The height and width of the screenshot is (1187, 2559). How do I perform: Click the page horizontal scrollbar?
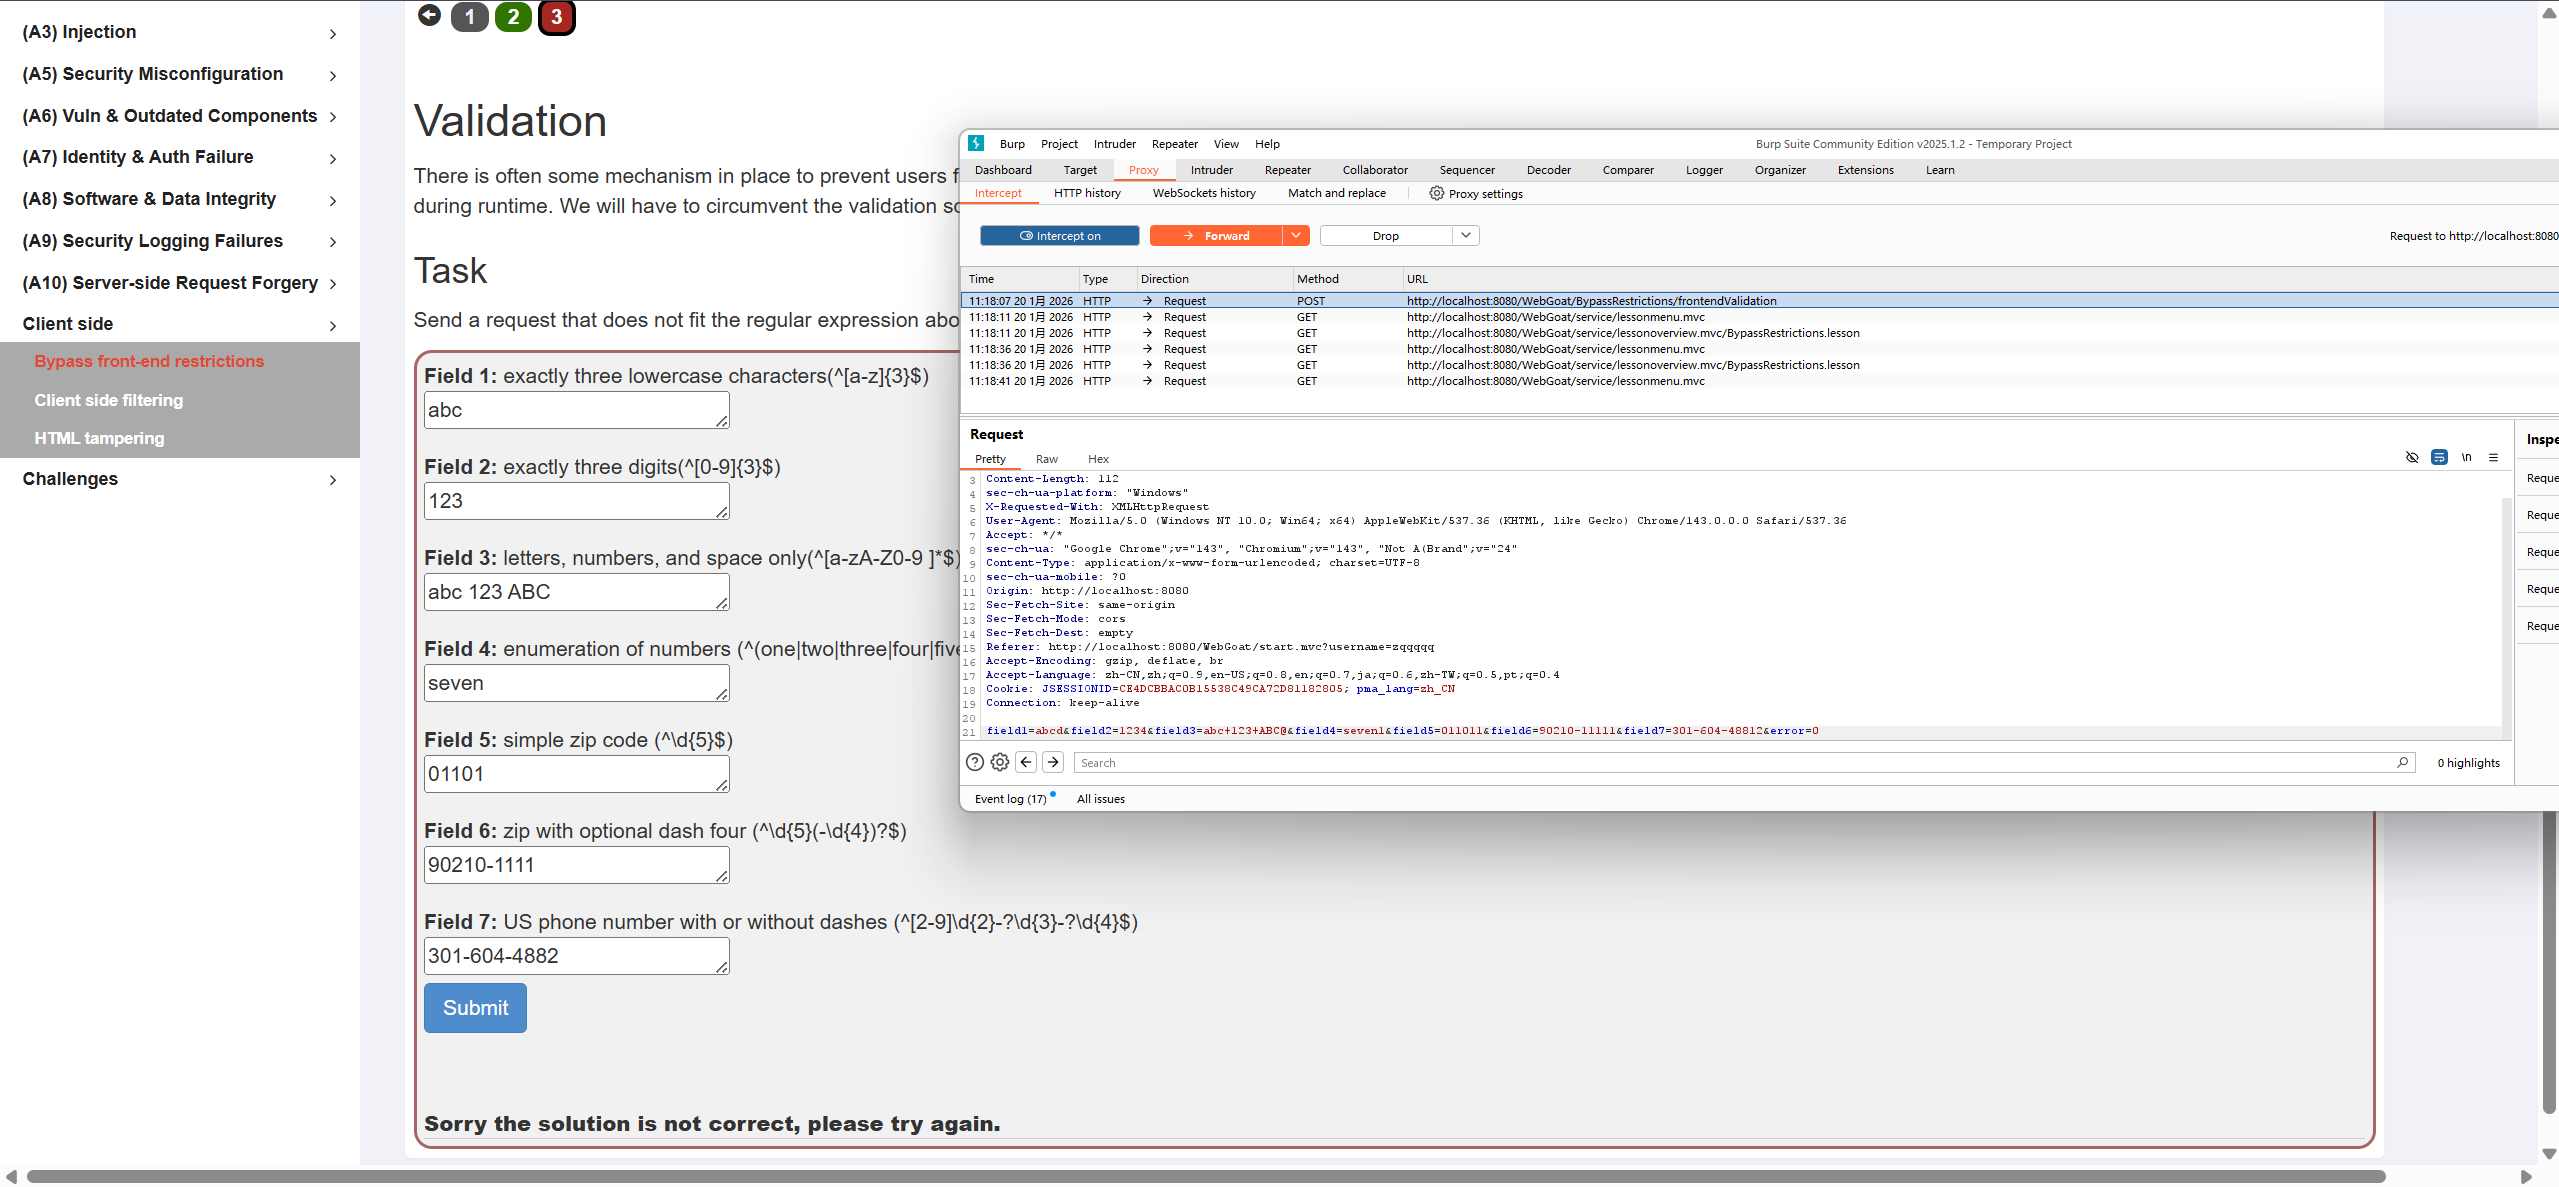point(1200,1177)
